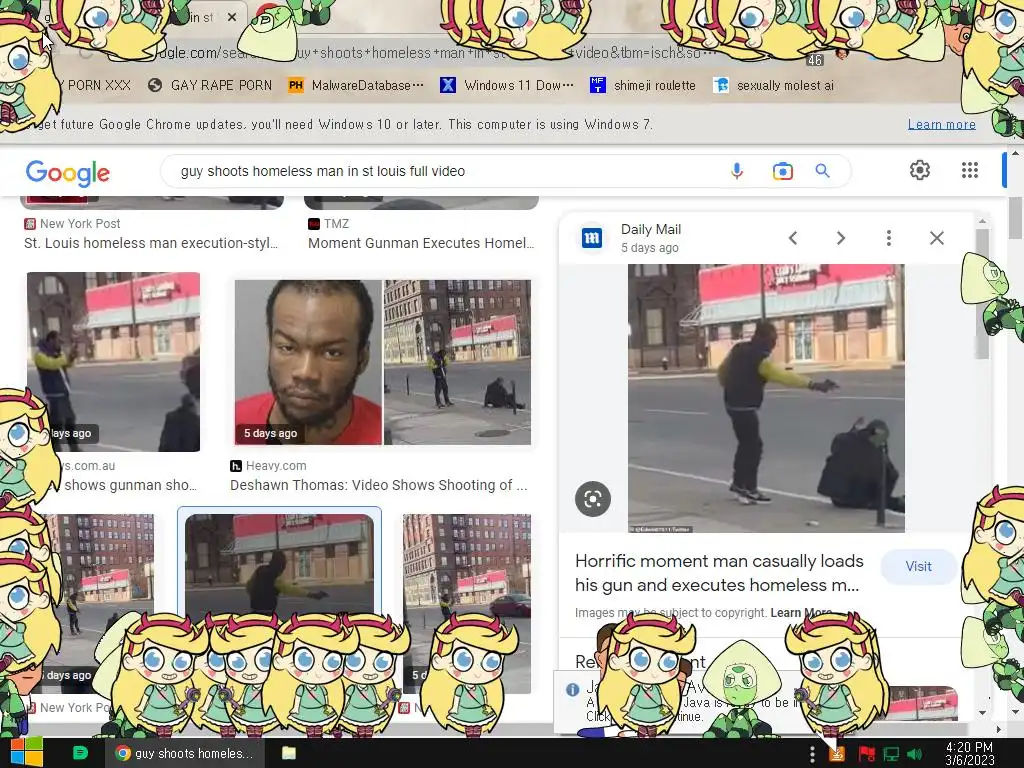Viewport: 1024px width, 768px height.
Task: Open Action Center flag tray icon
Action: click(x=867, y=754)
